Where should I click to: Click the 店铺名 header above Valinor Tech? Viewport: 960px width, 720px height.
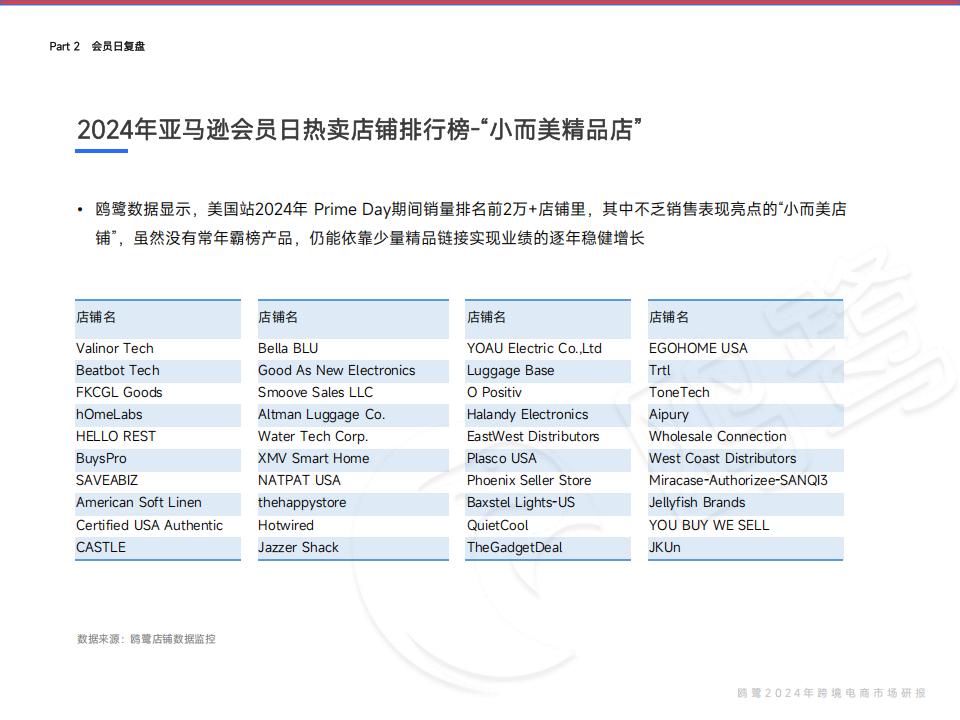click(158, 318)
